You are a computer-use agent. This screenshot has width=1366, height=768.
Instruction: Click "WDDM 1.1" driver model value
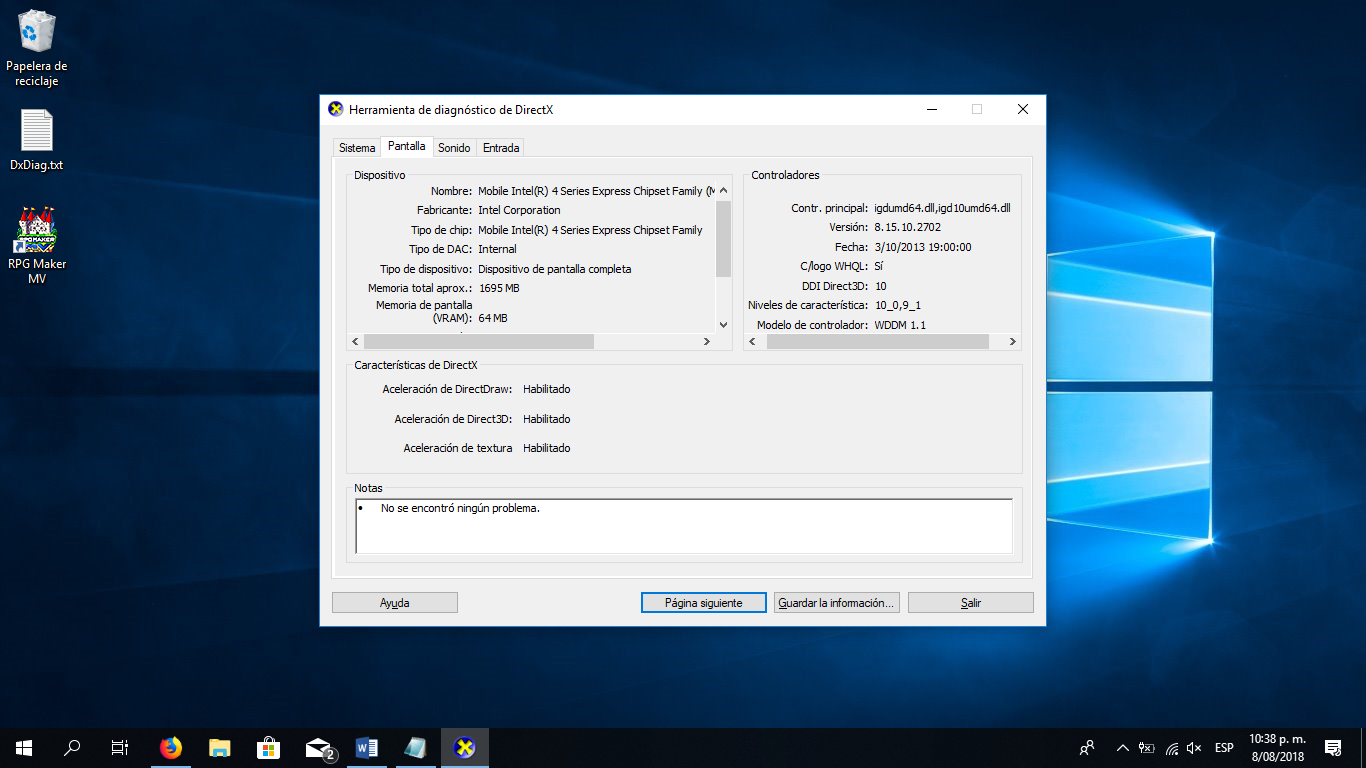click(x=900, y=325)
